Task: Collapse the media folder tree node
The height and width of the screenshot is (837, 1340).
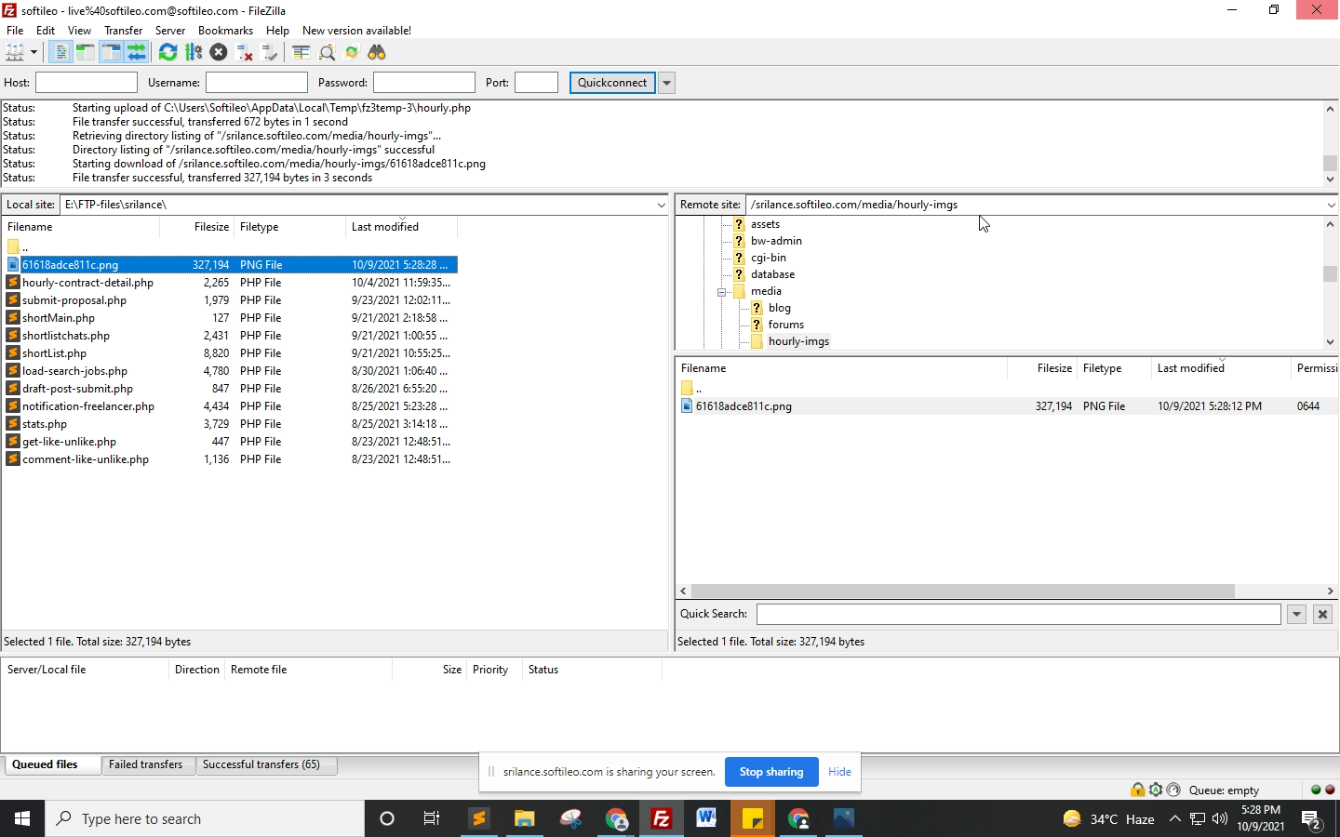Action: tap(721, 292)
